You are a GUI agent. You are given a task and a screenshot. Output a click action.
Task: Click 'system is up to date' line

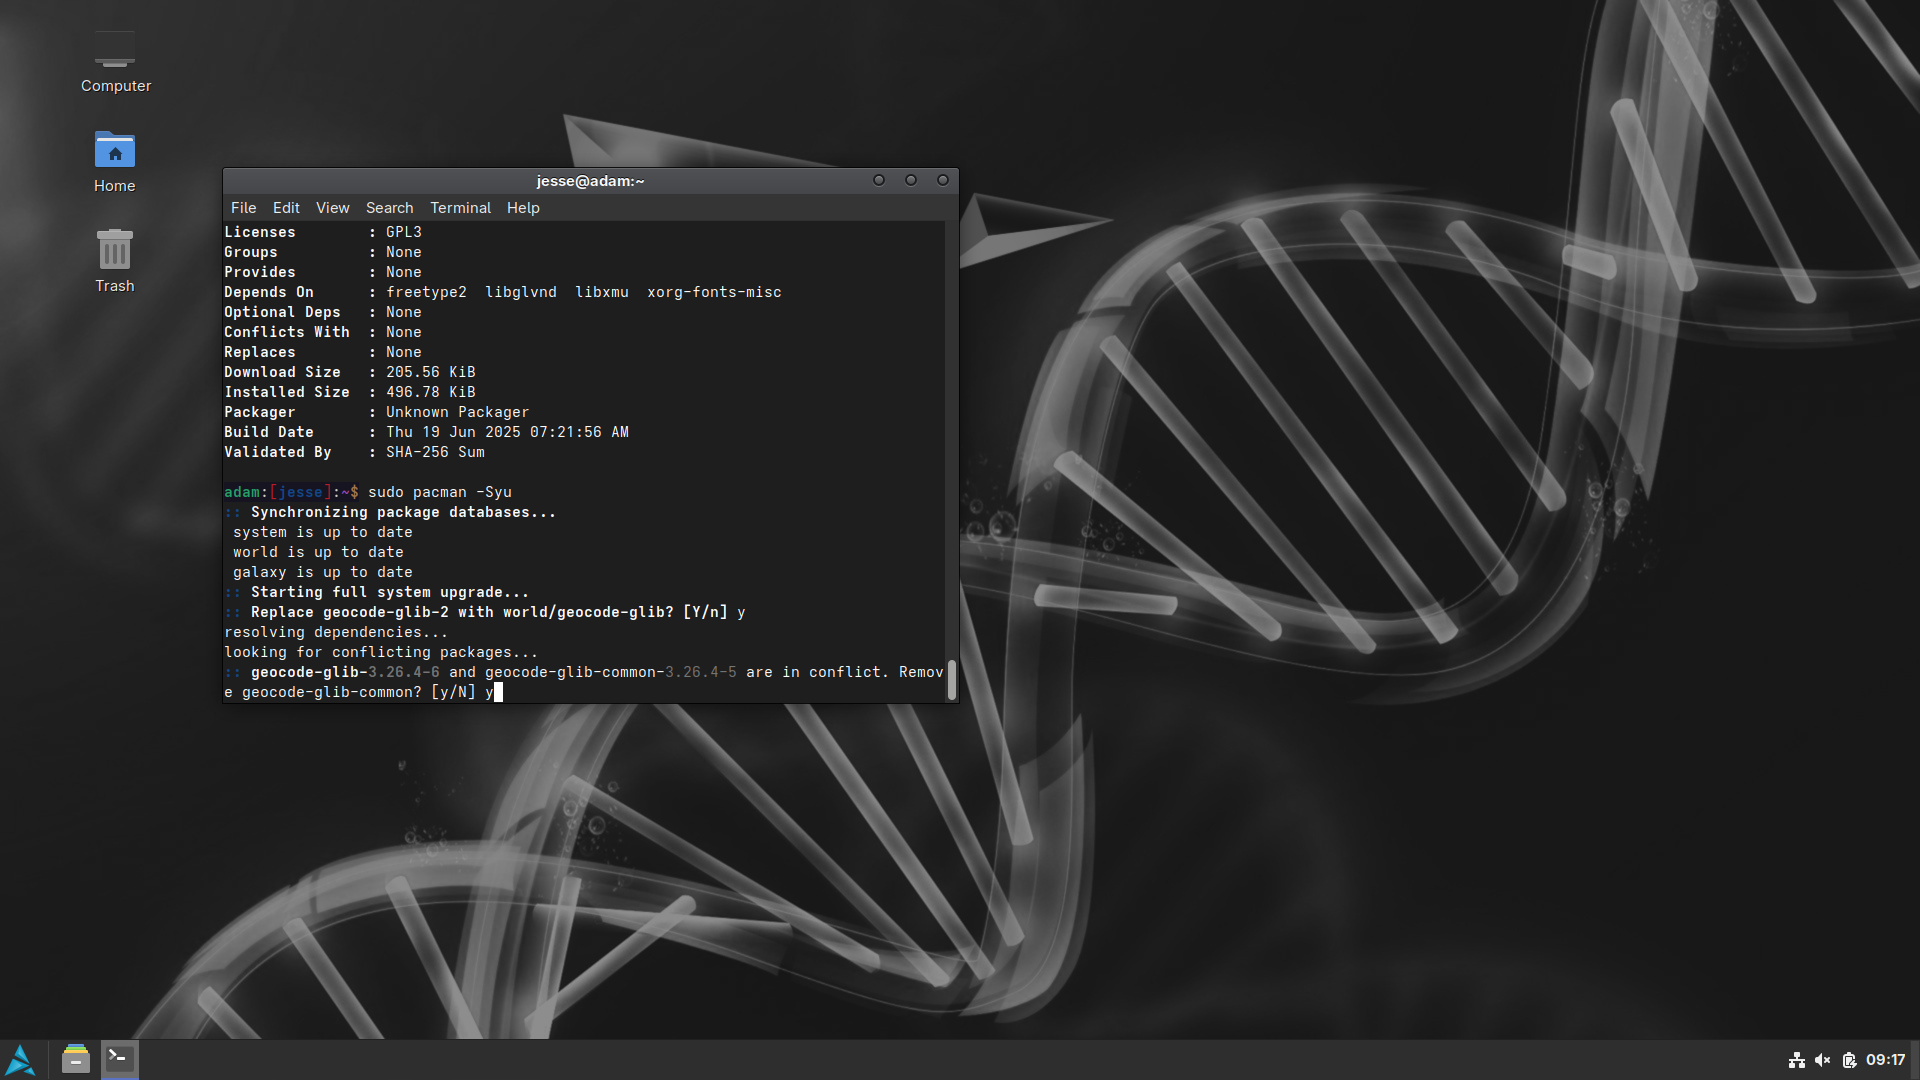pyautogui.click(x=323, y=532)
